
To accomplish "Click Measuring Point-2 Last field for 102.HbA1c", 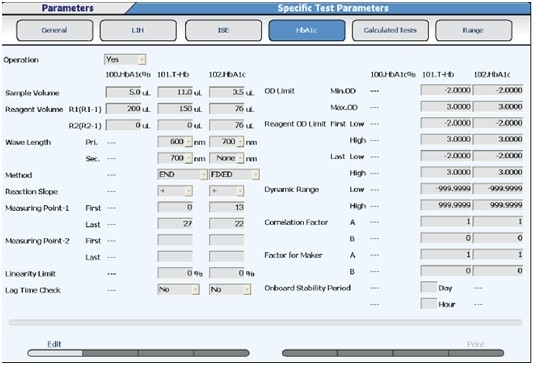I will [227, 256].
